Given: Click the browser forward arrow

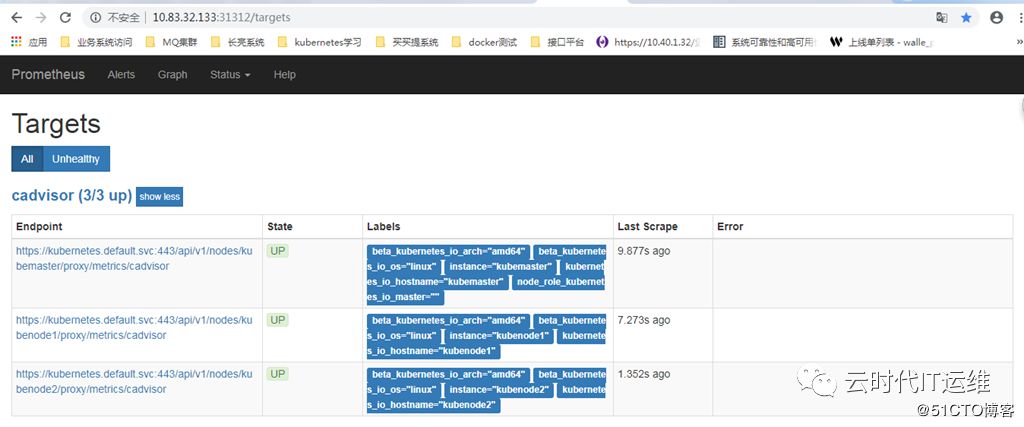Looking at the screenshot, I should coord(40,18).
